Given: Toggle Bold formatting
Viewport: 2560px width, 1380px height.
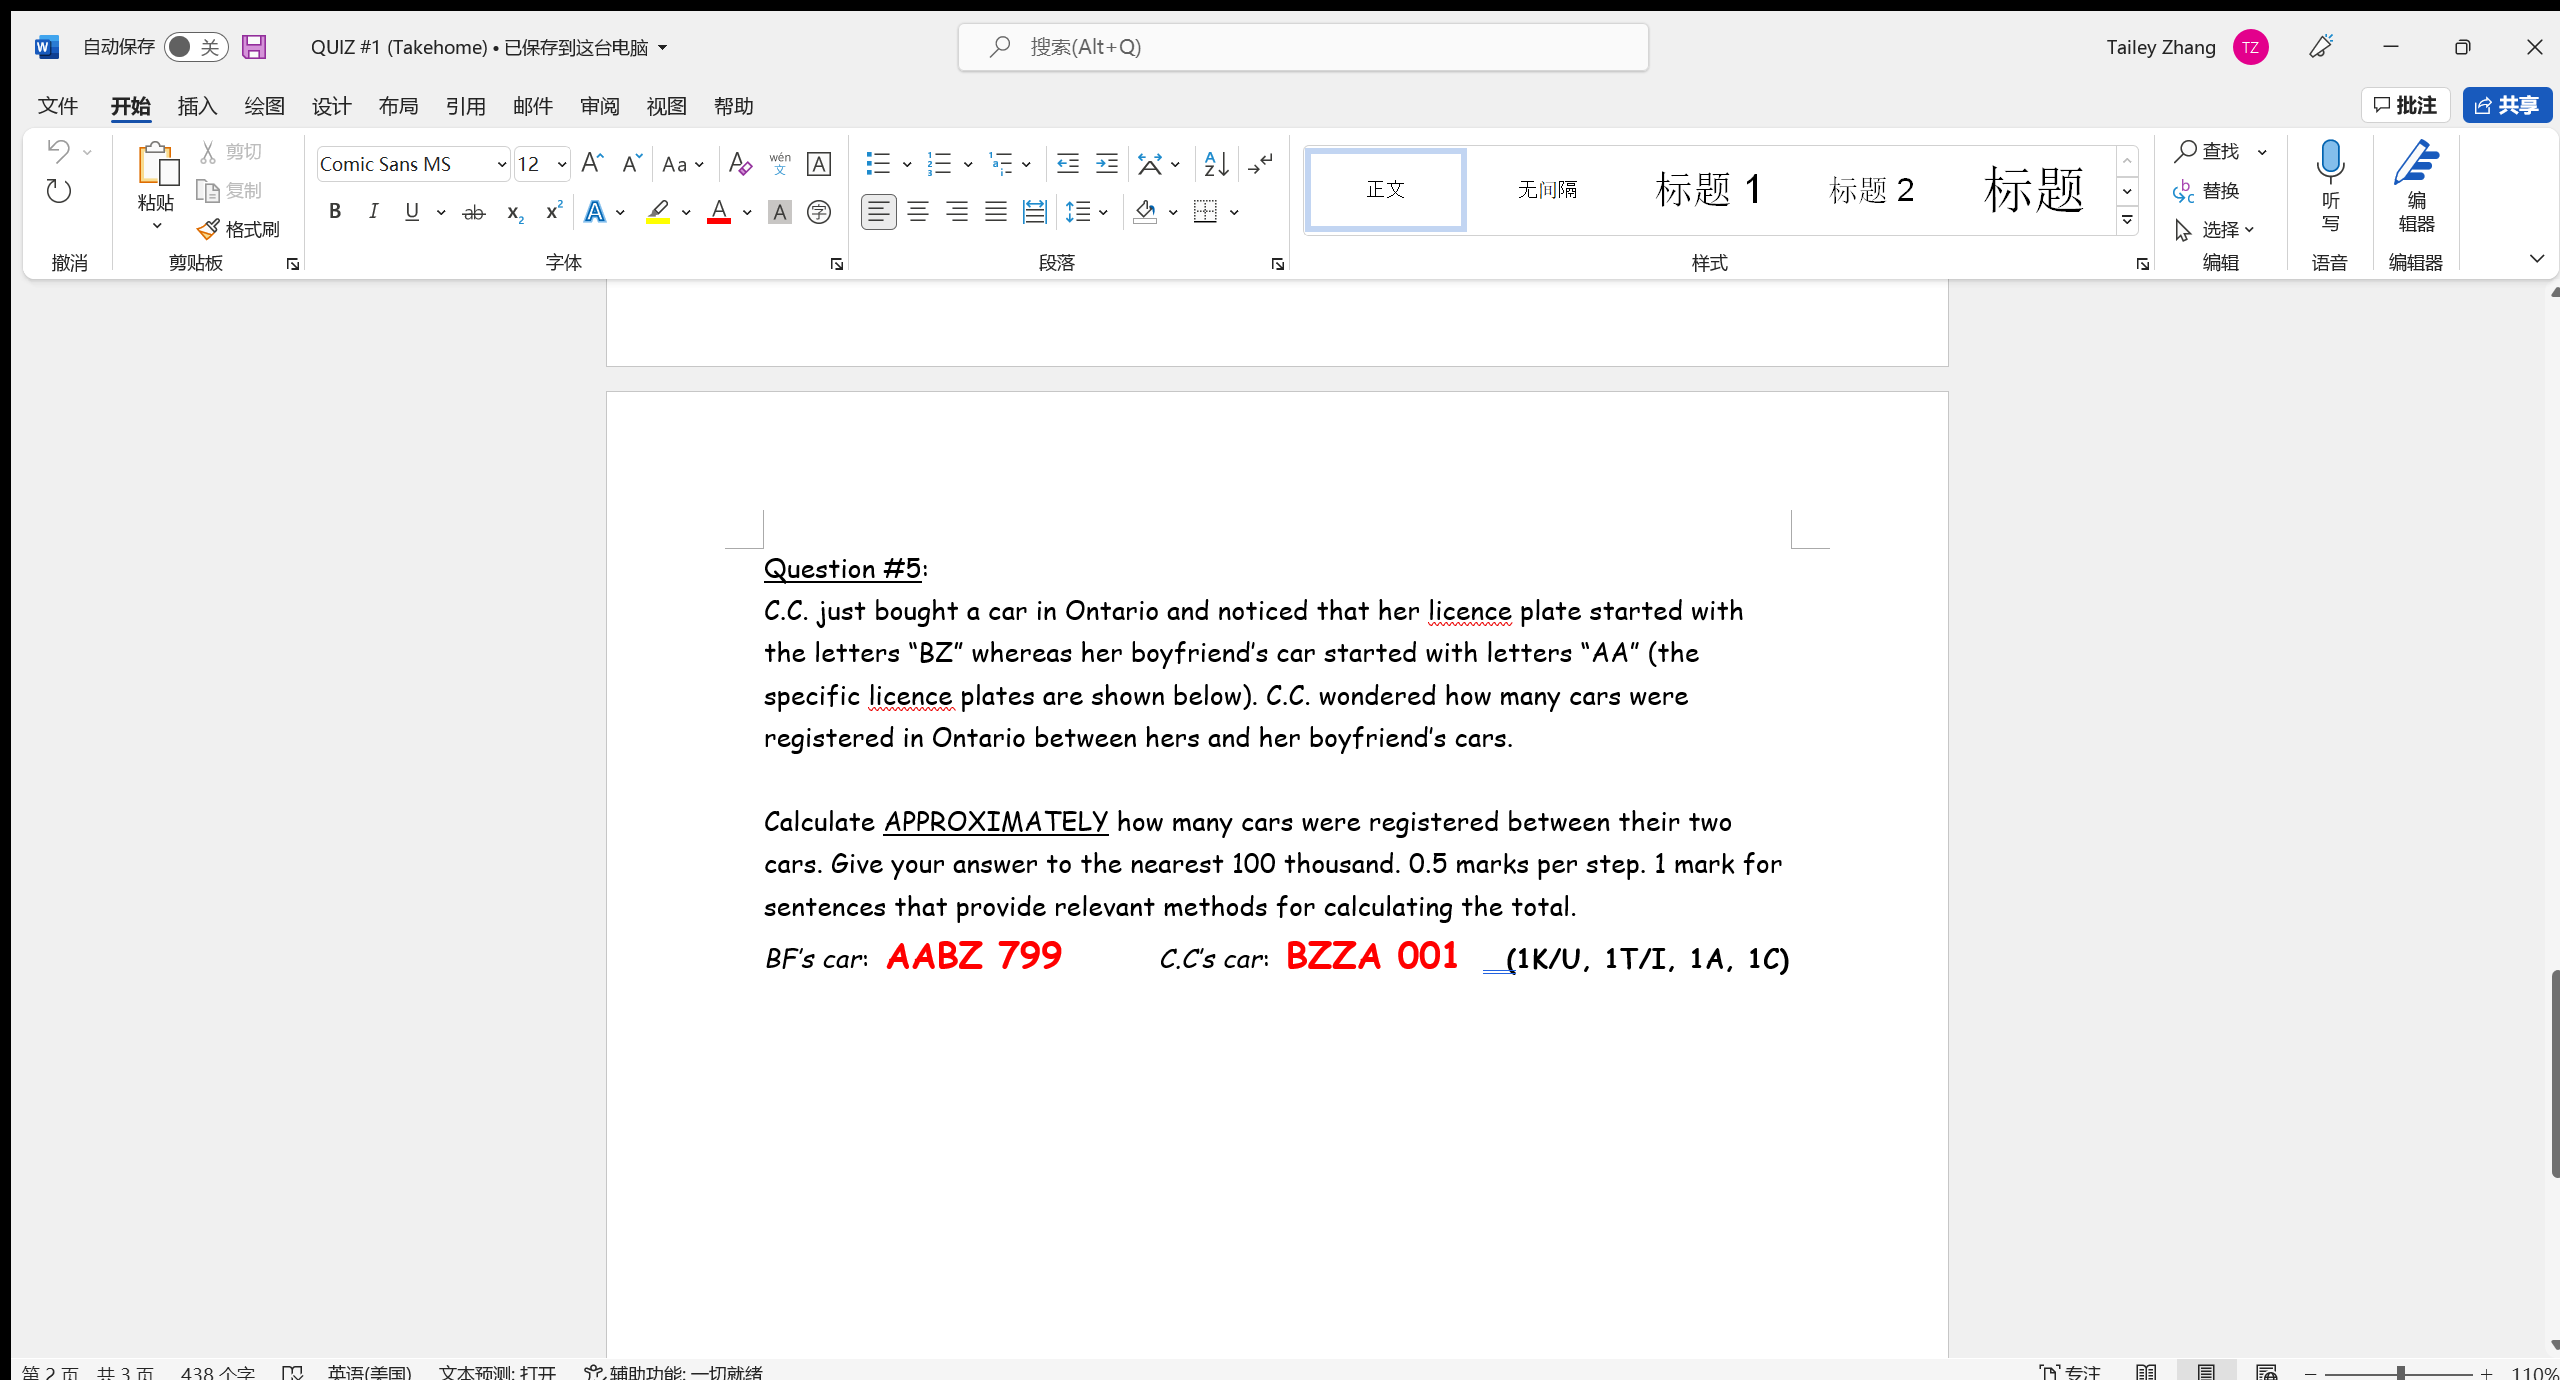Looking at the screenshot, I should 334,211.
